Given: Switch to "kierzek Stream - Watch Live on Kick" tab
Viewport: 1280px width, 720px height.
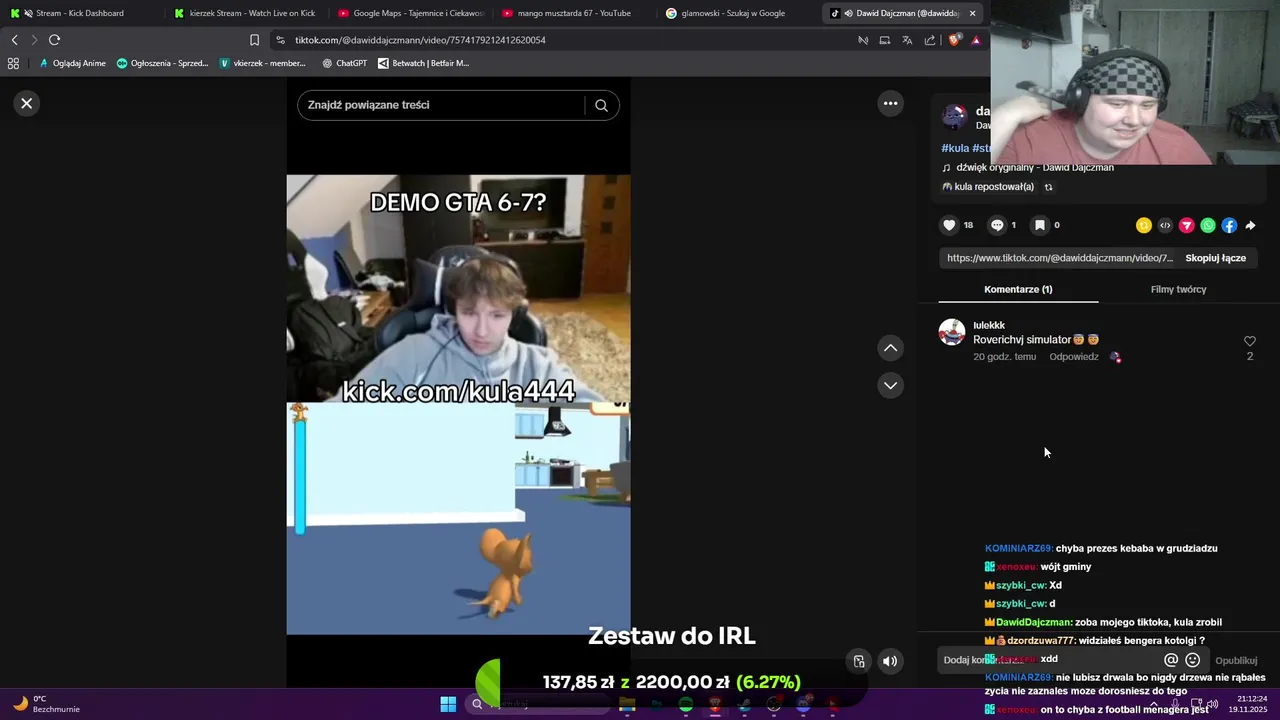Looking at the screenshot, I should 245,13.
